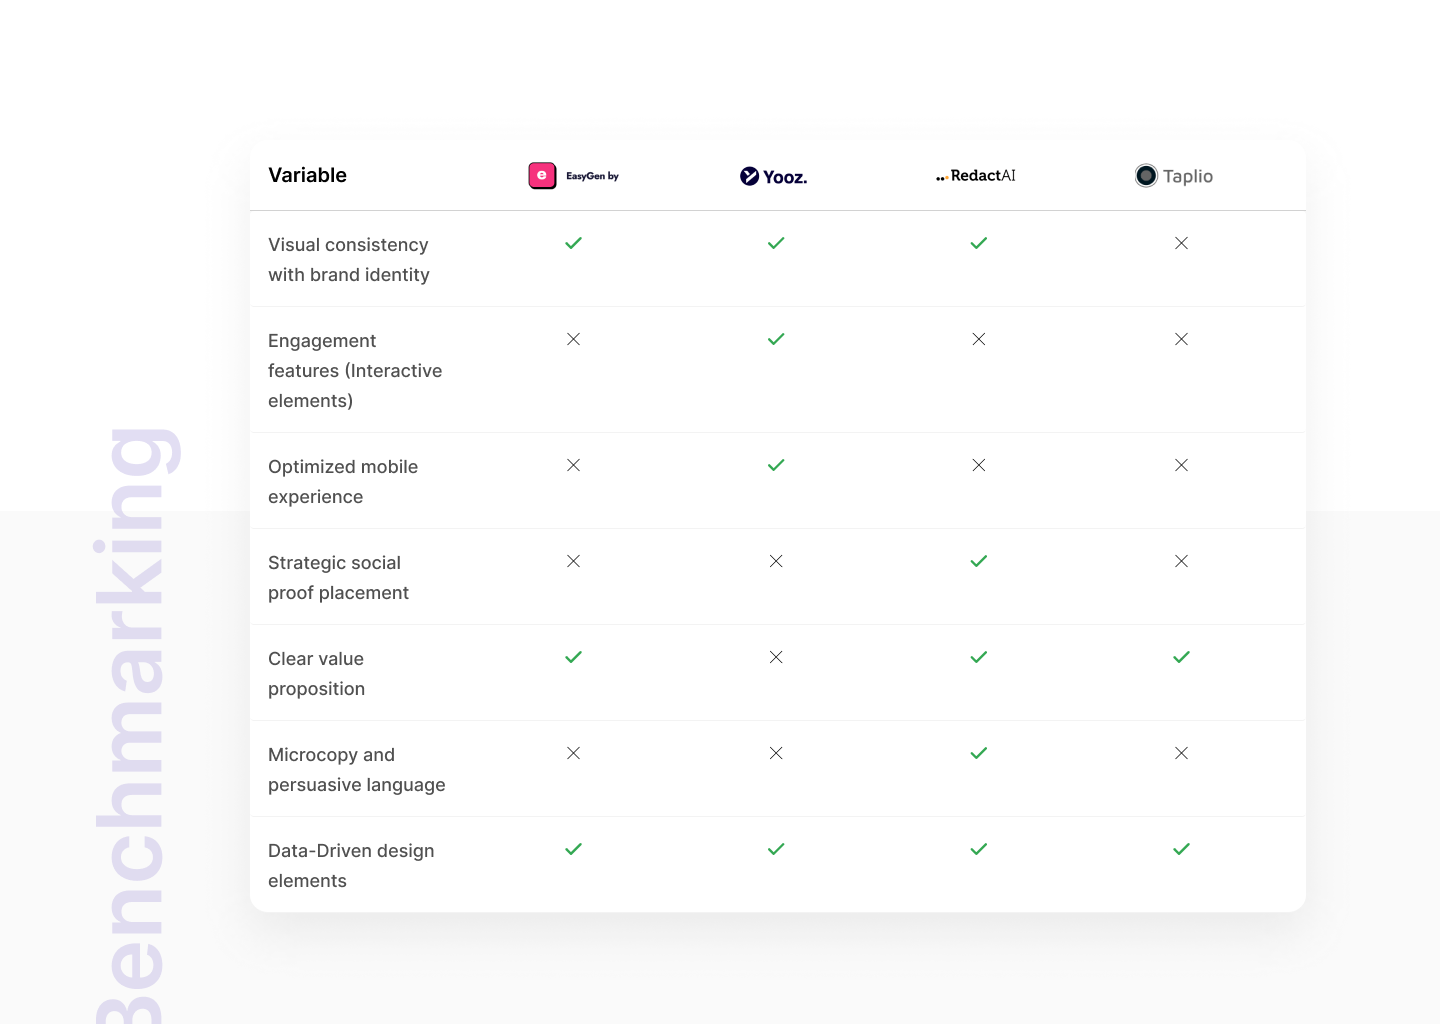This screenshot has width=1440, height=1024.
Task: Select the "Microcopy and persuasive language" label
Action: pyautogui.click(x=356, y=770)
